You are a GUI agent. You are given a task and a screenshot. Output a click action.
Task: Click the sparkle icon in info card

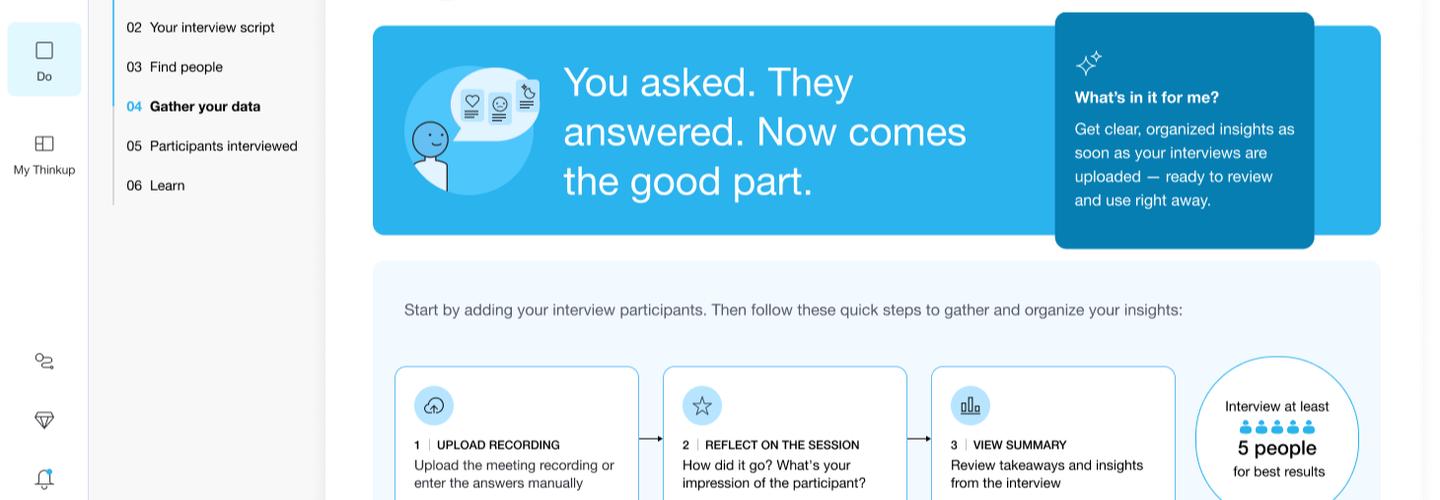(1088, 63)
